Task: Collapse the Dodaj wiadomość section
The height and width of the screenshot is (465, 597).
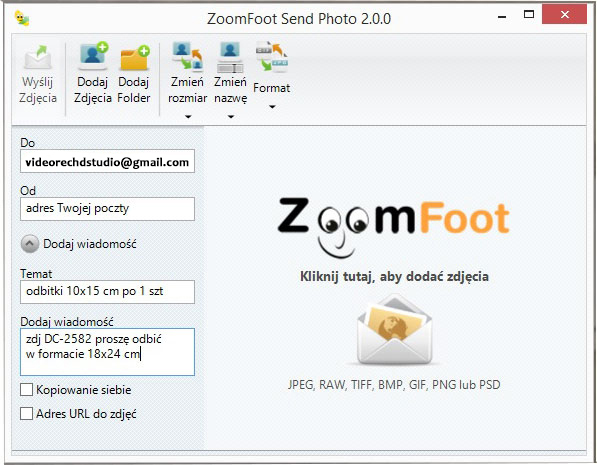Action: tap(30, 244)
